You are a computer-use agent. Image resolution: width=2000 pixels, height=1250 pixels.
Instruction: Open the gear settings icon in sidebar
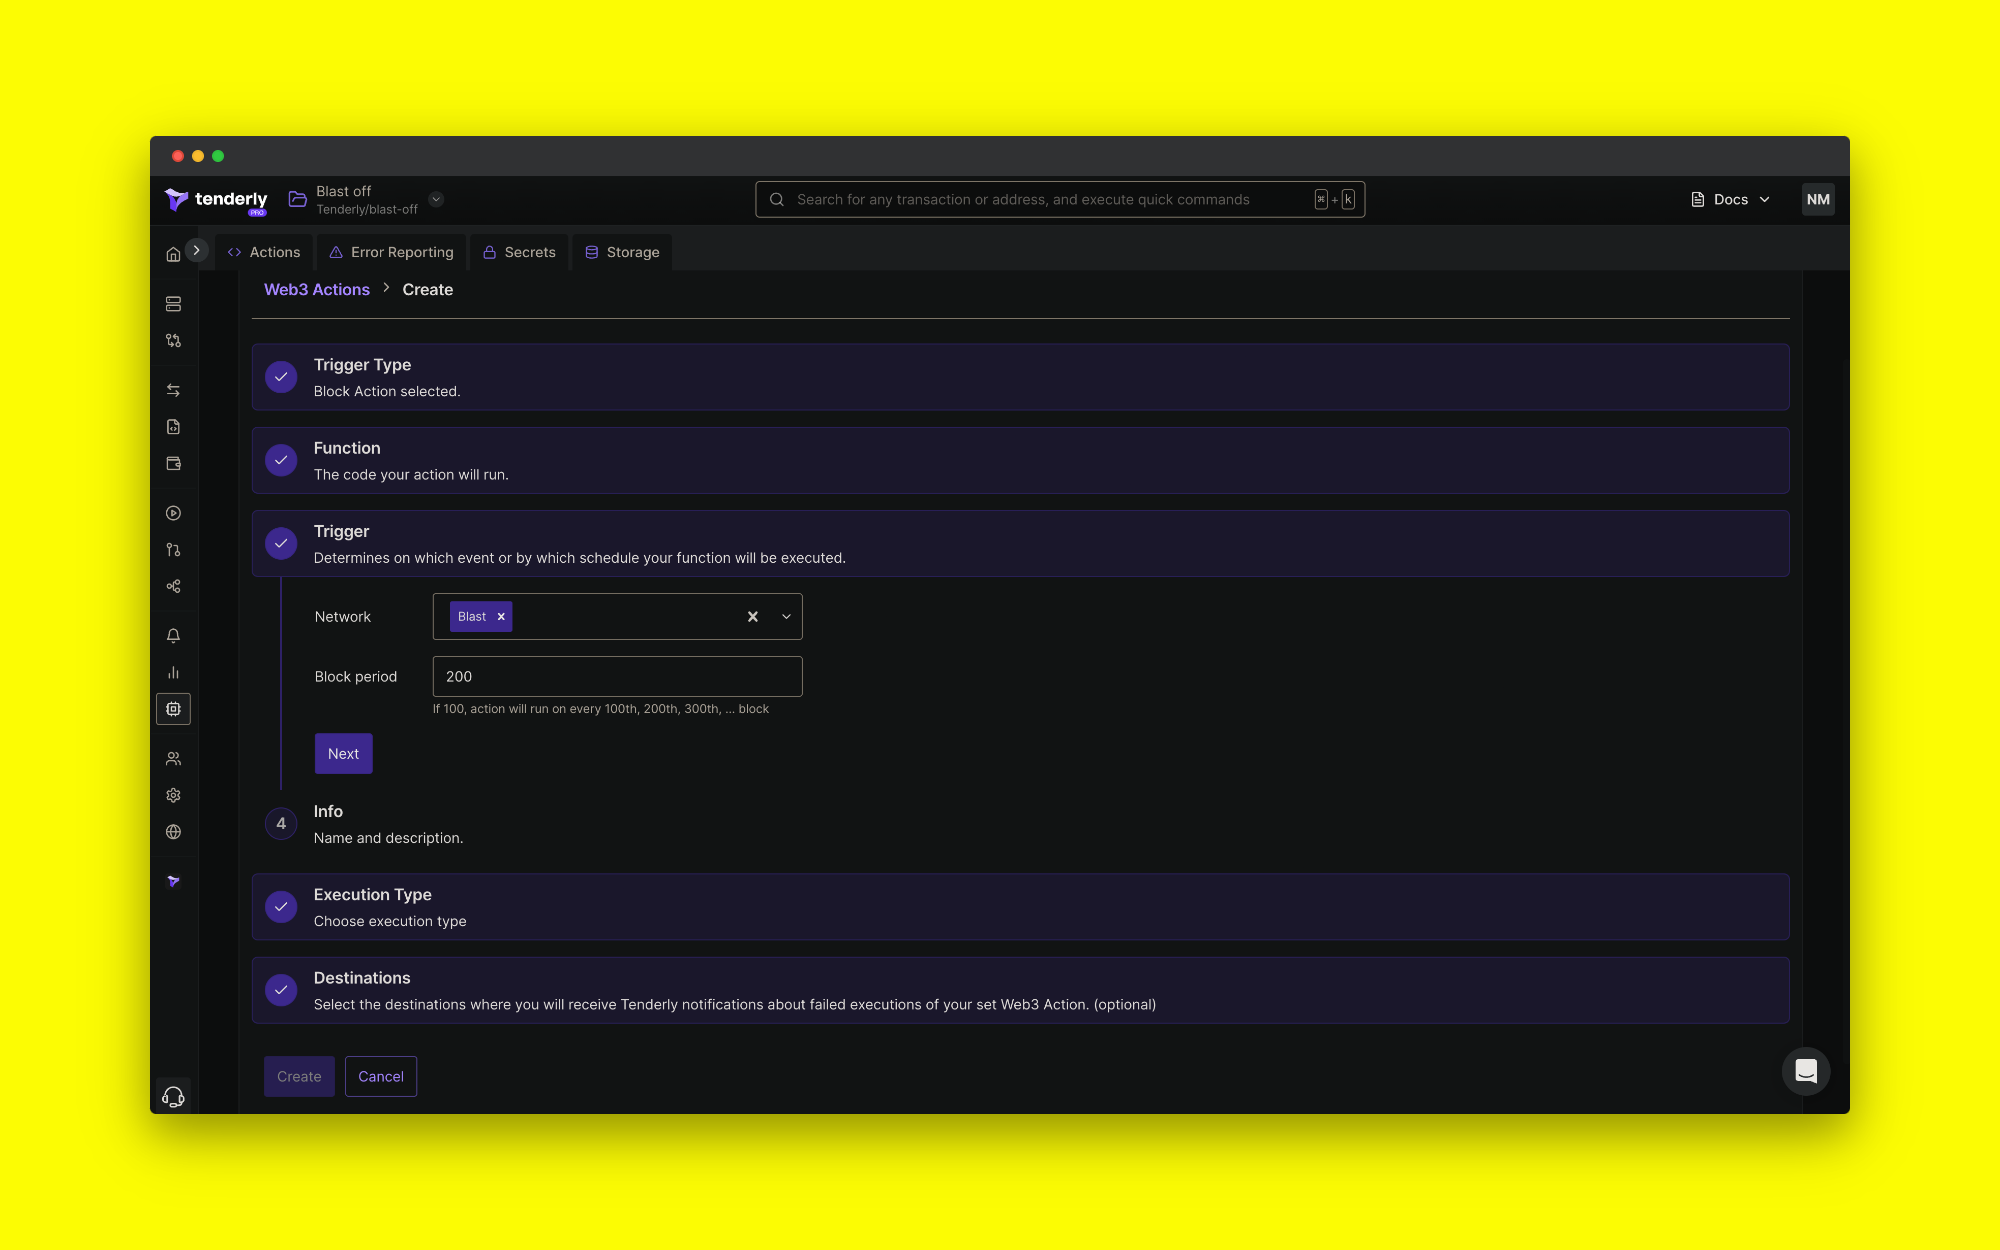pos(173,795)
